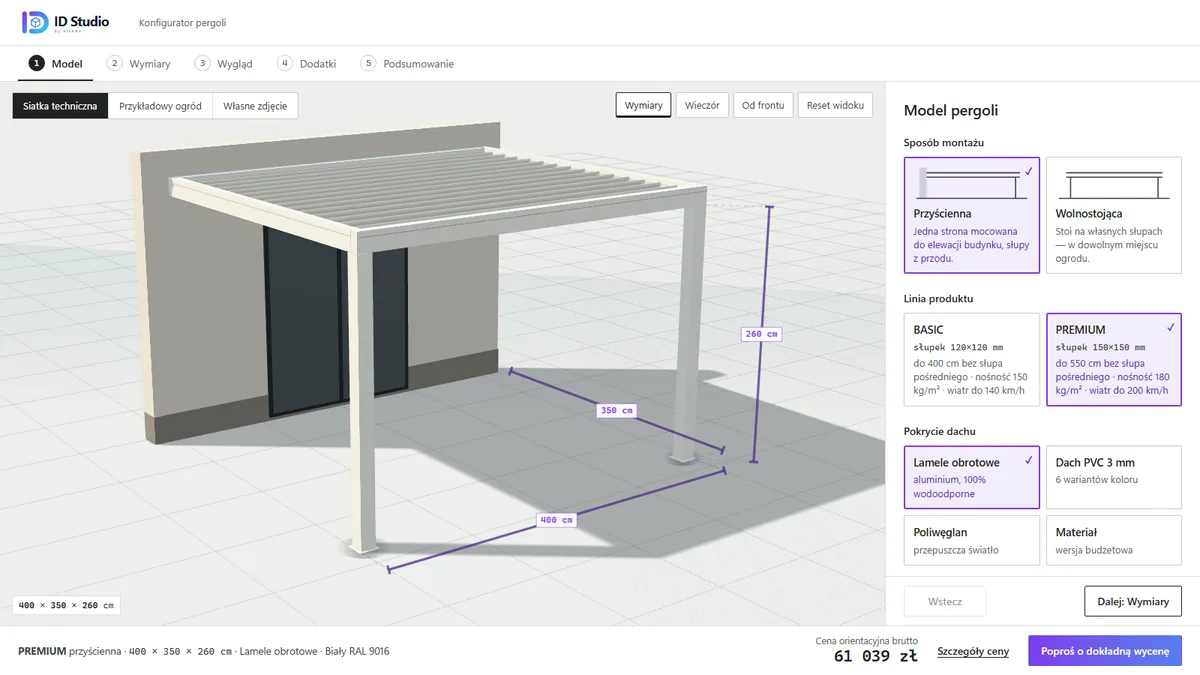
Task: Click the Linia produktu section label
Action: [939, 298]
